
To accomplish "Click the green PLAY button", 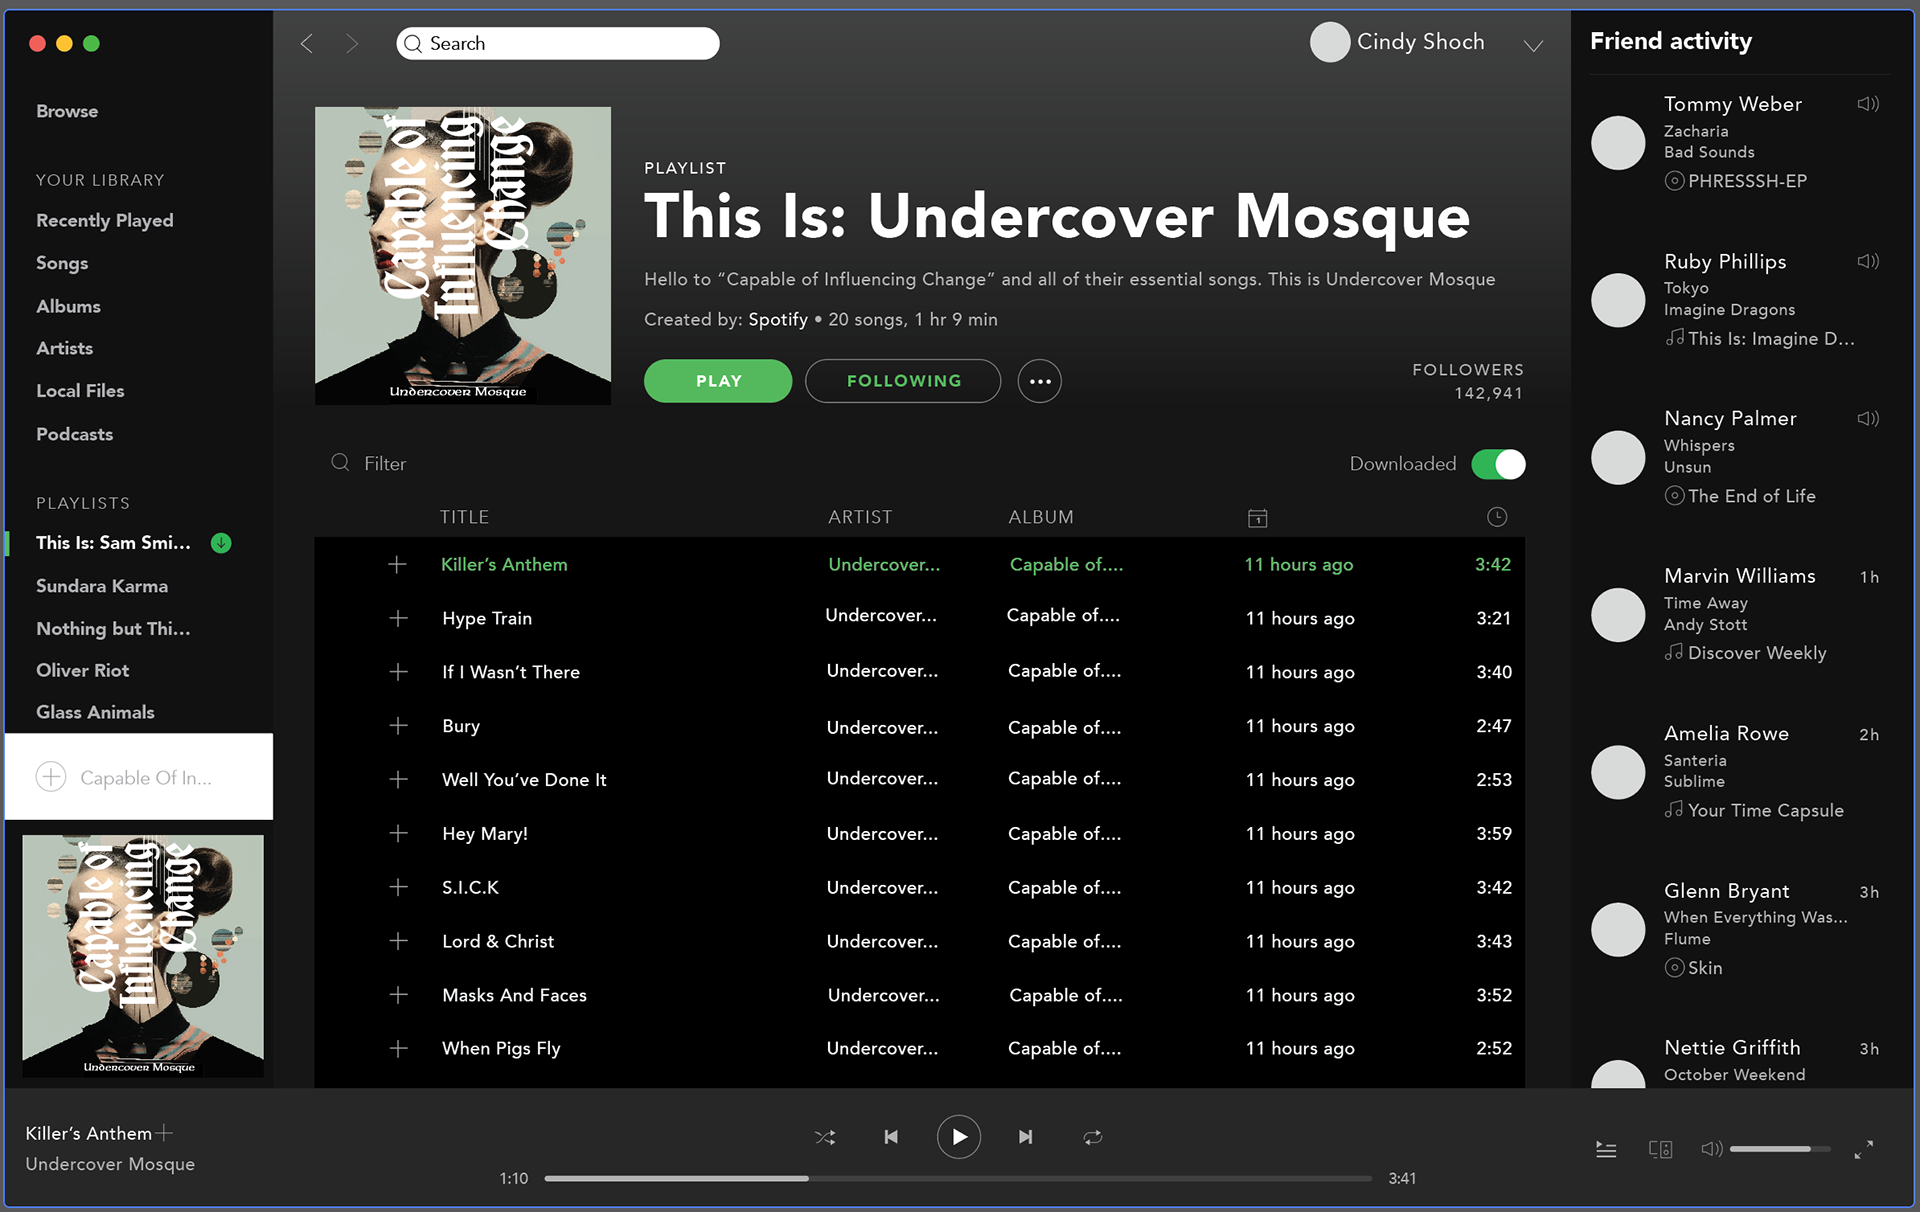I will 718,381.
